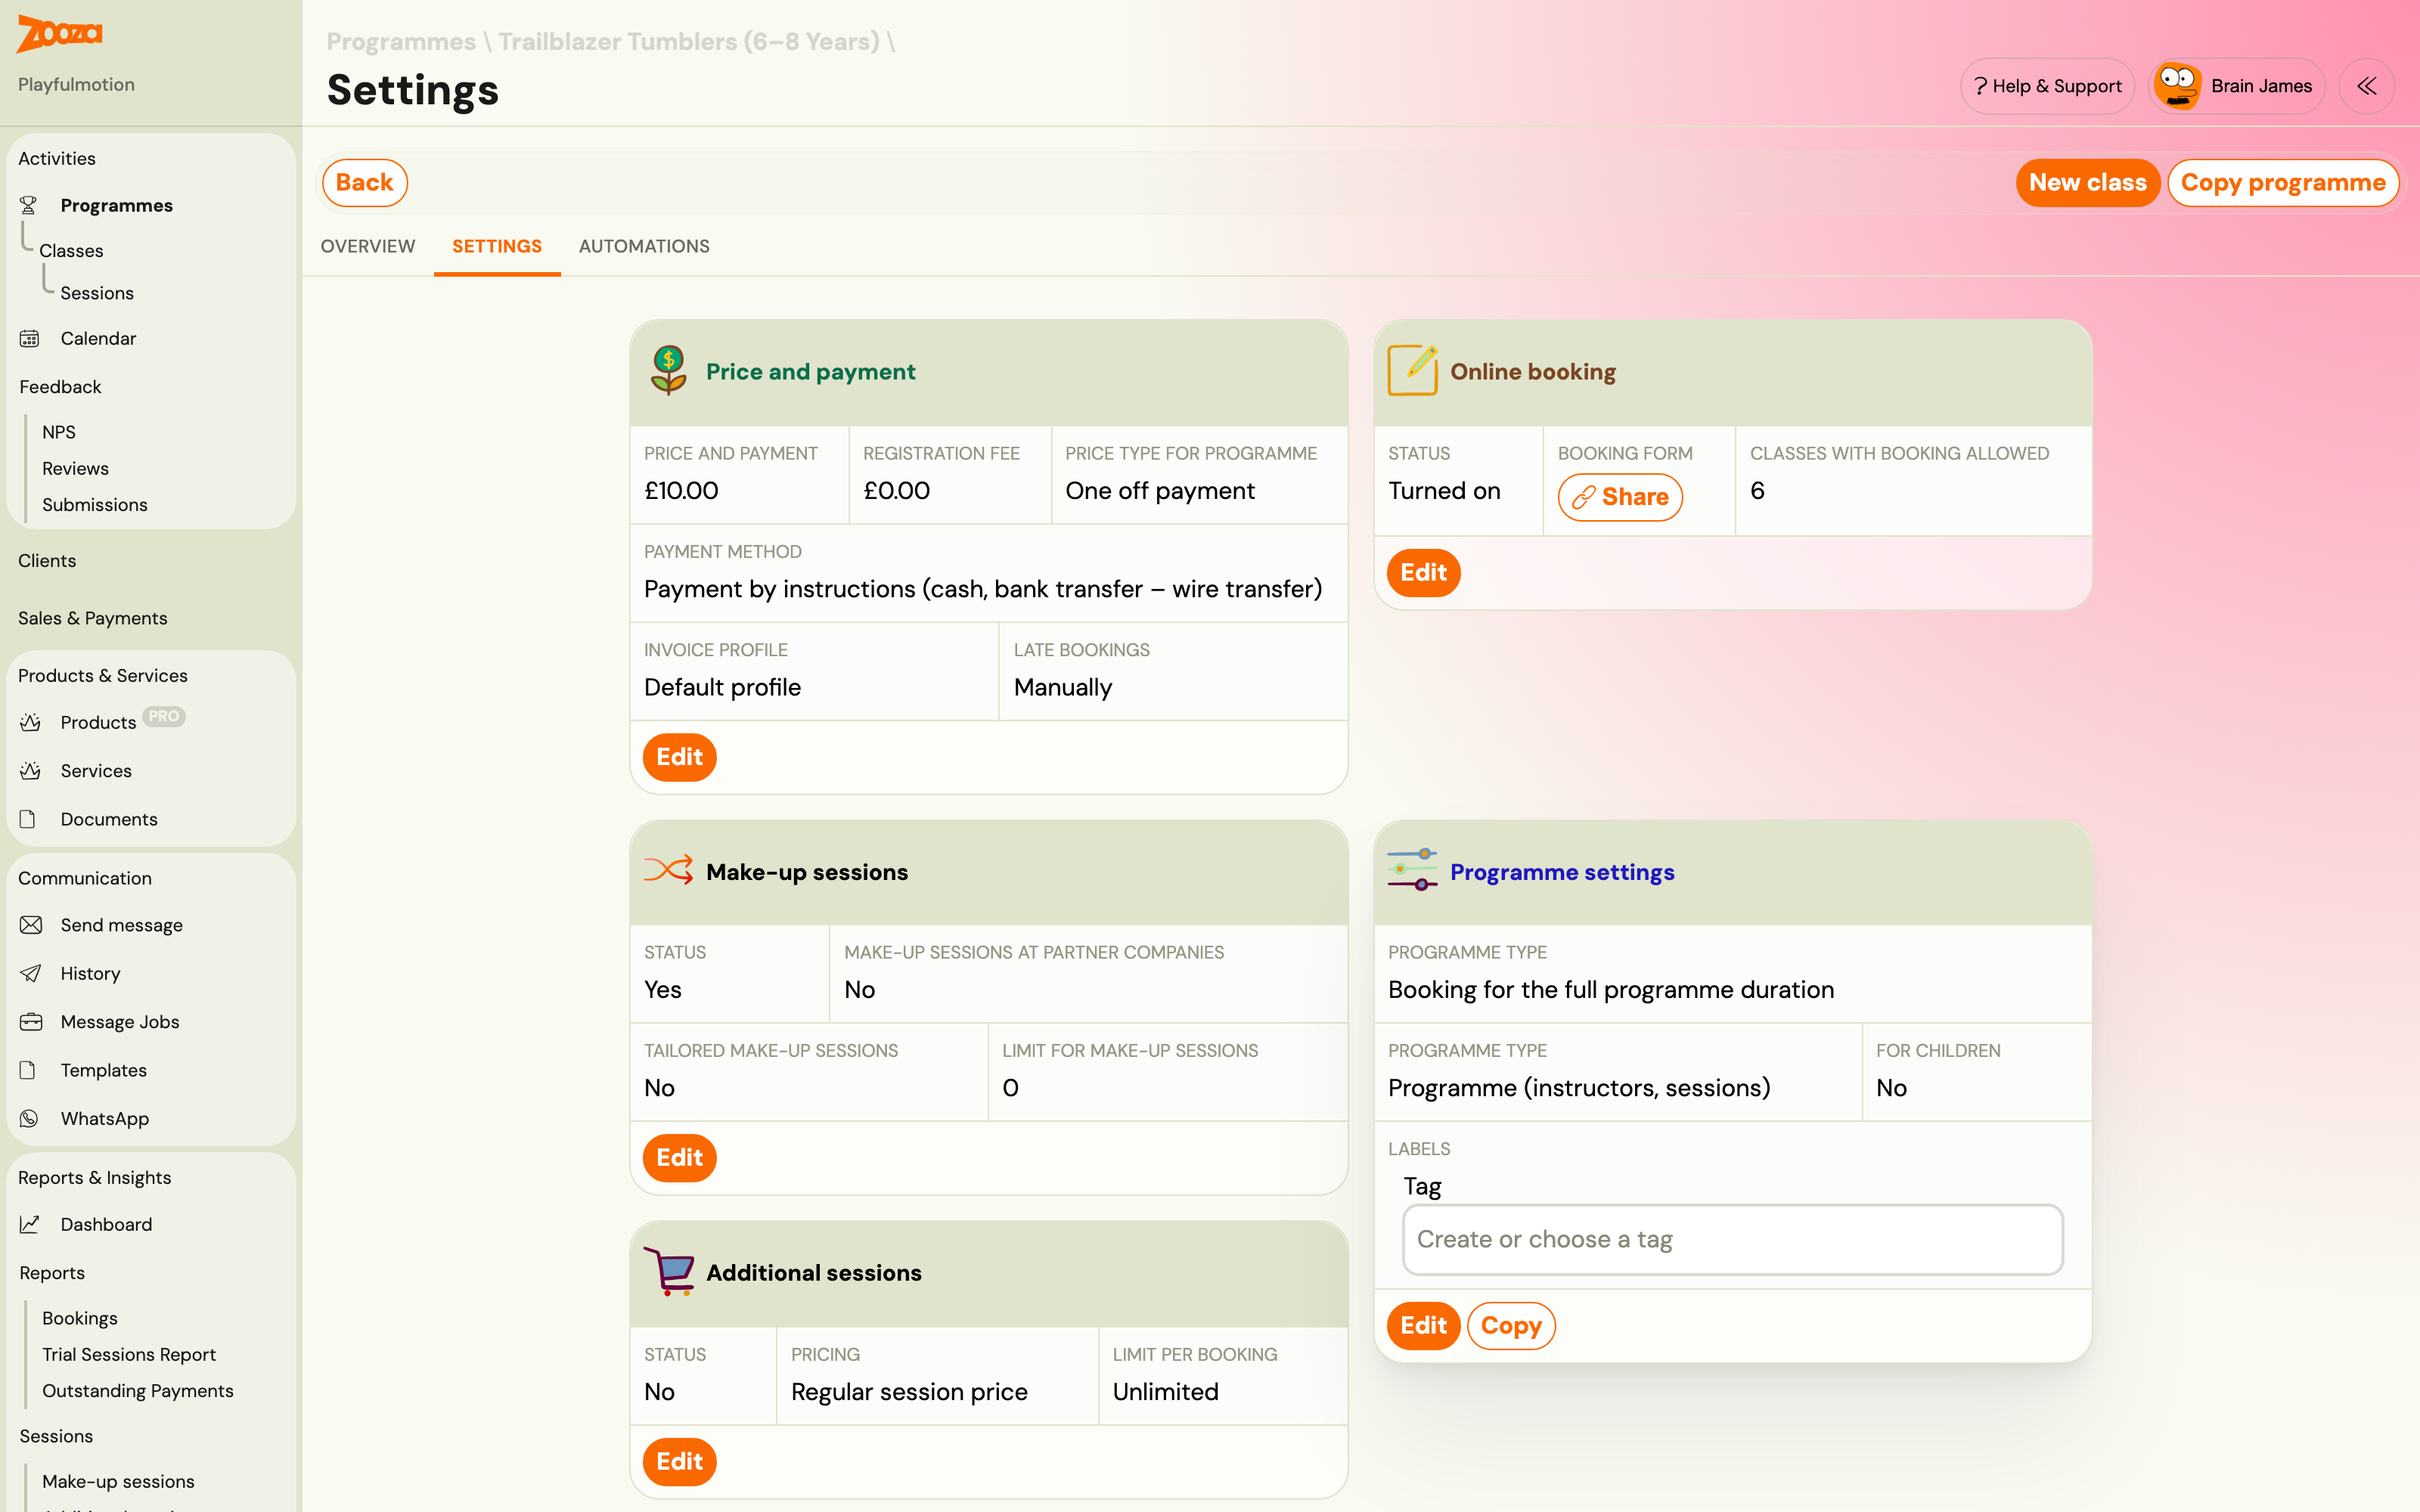Open Programmes trophy icon in sidebar
Image resolution: width=2420 pixels, height=1512 pixels.
click(x=29, y=205)
